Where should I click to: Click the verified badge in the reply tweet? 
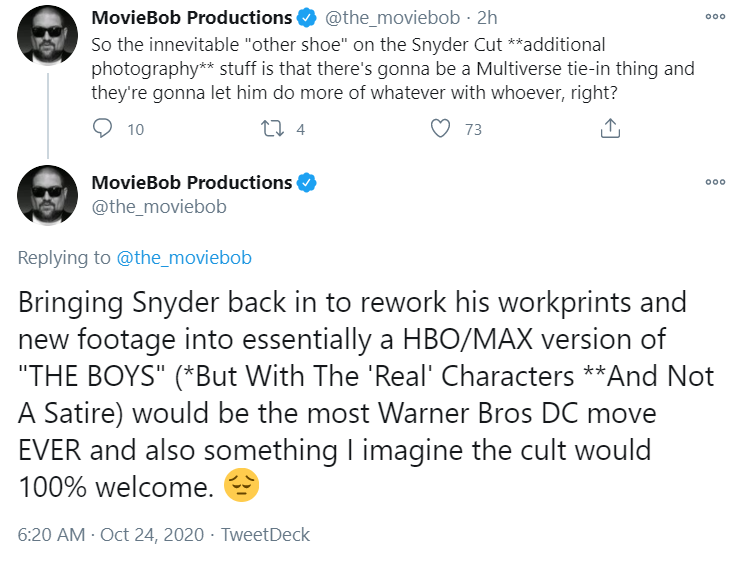tap(306, 183)
